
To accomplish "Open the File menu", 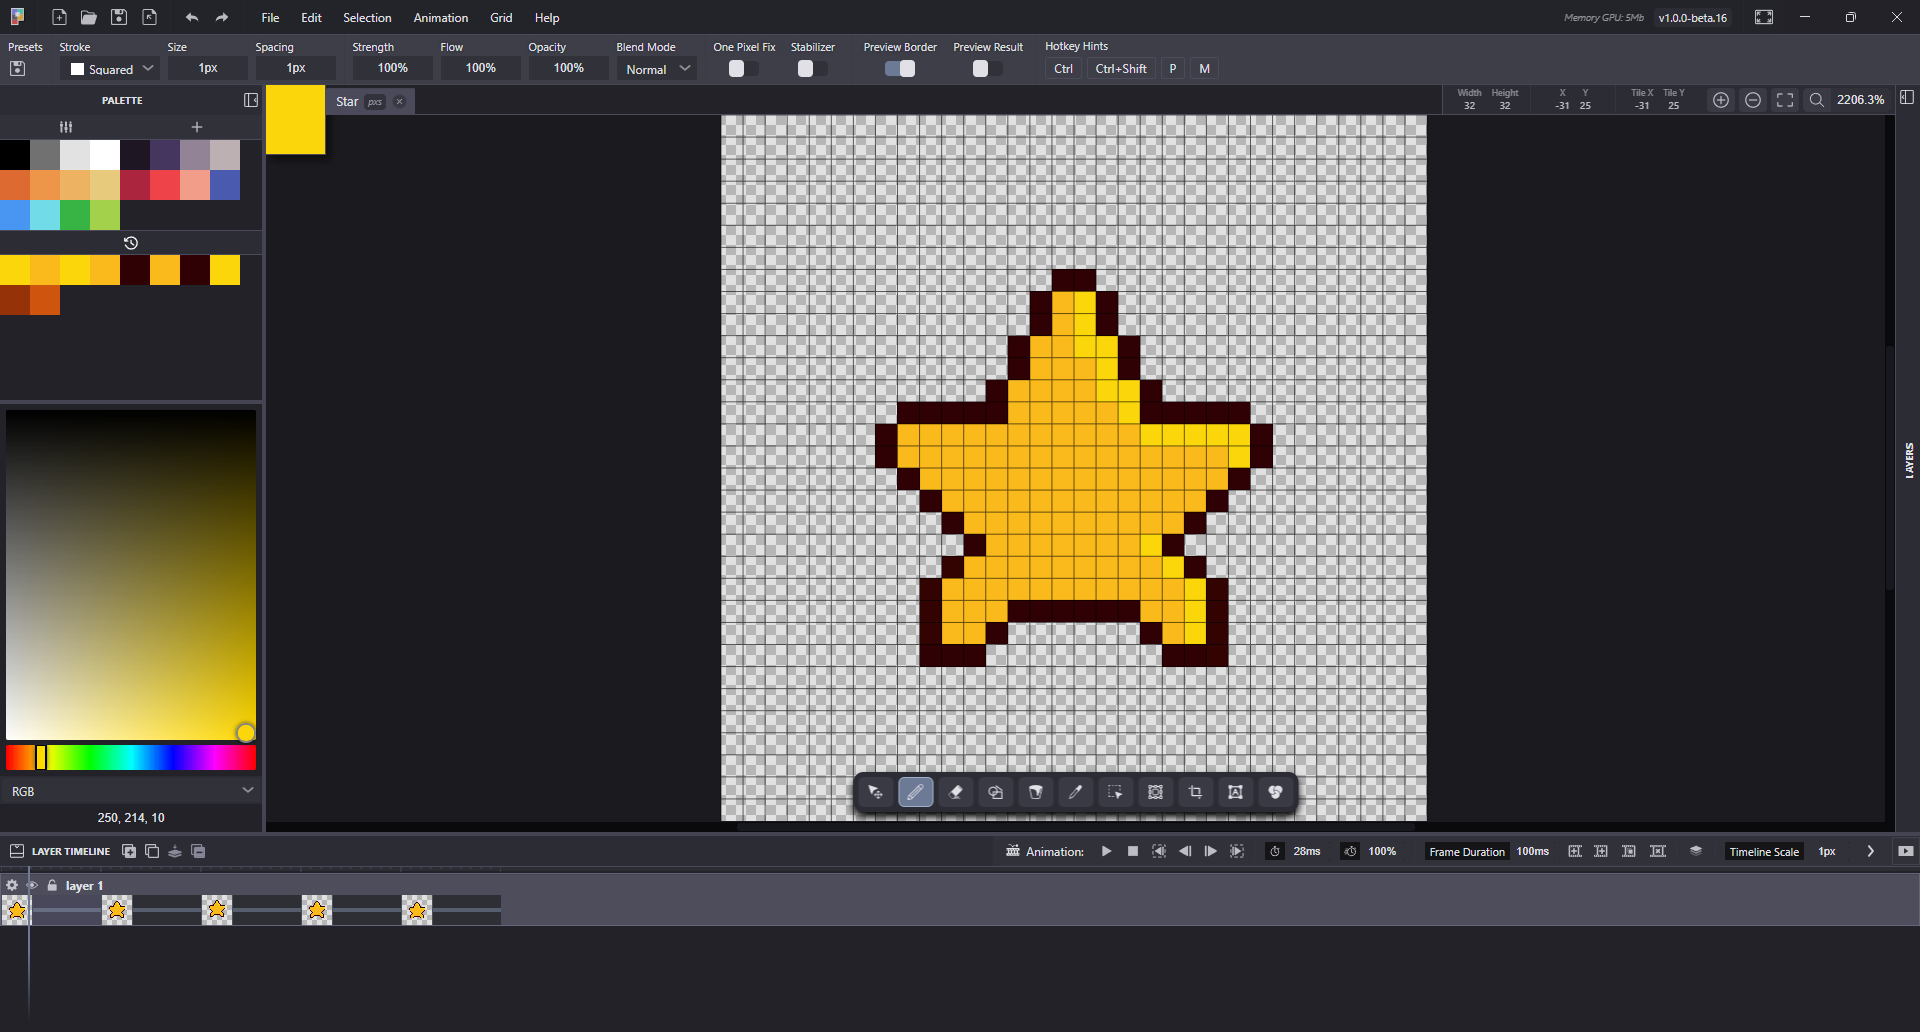I will point(270,17).
